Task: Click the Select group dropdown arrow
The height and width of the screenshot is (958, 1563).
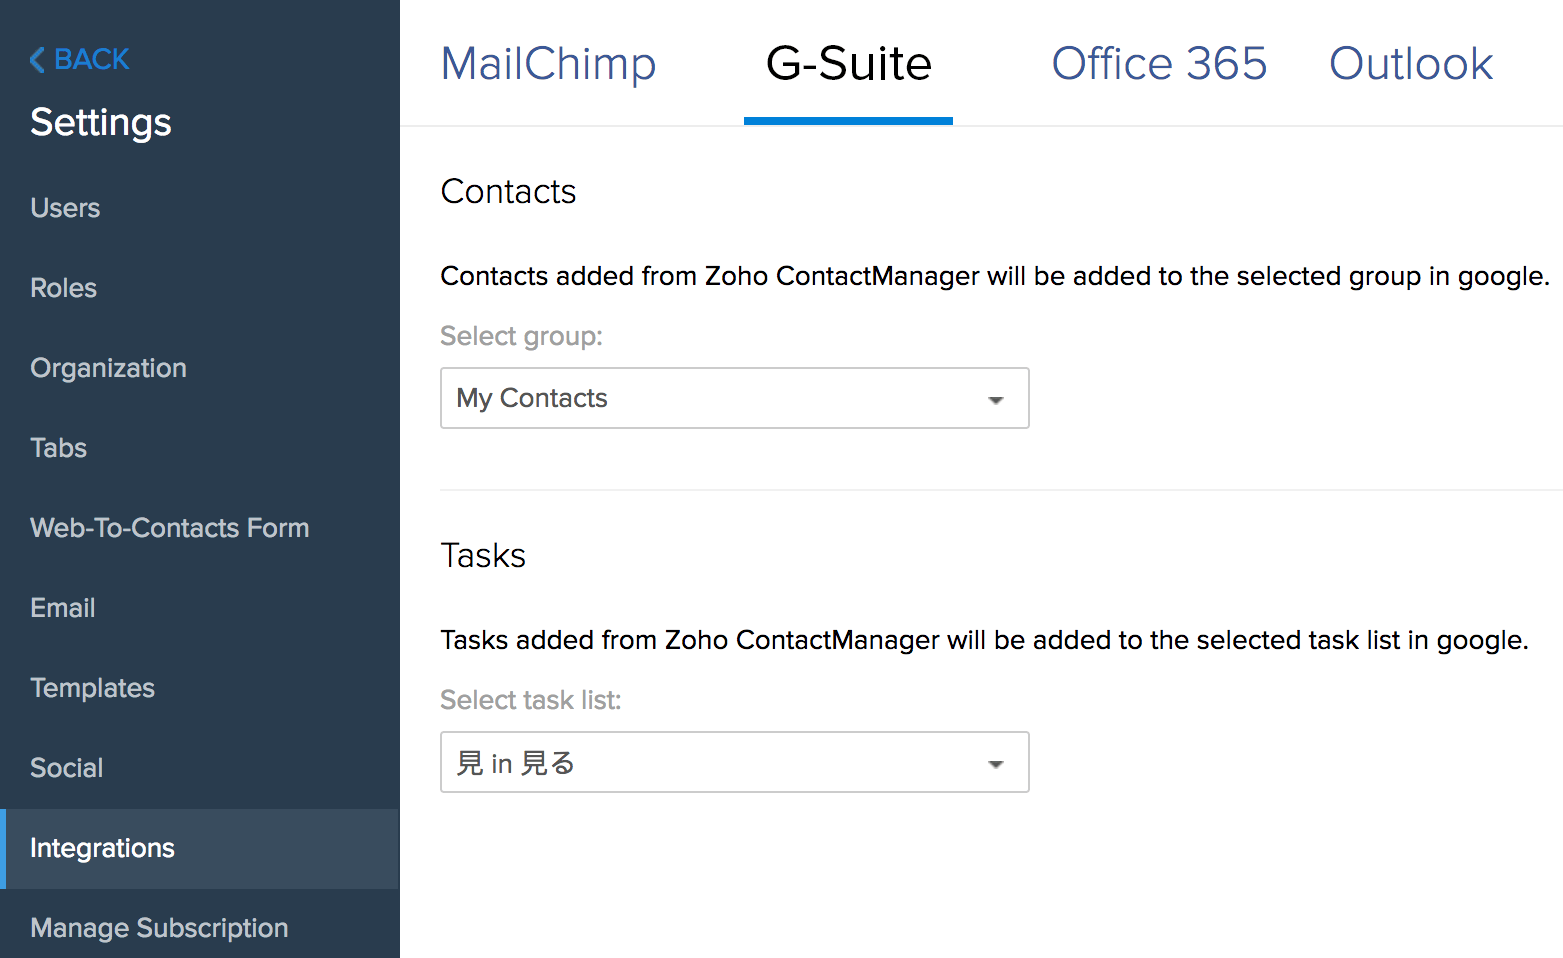Action: (995, 400)
